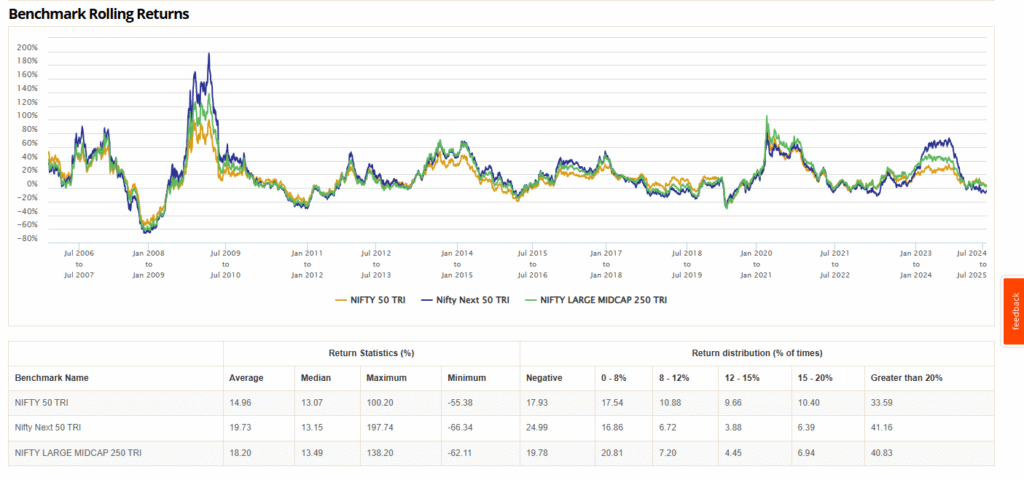Click maximum value 197.74
The height and width of the screenshot is (480, 1024).
[x=379, y=427]
